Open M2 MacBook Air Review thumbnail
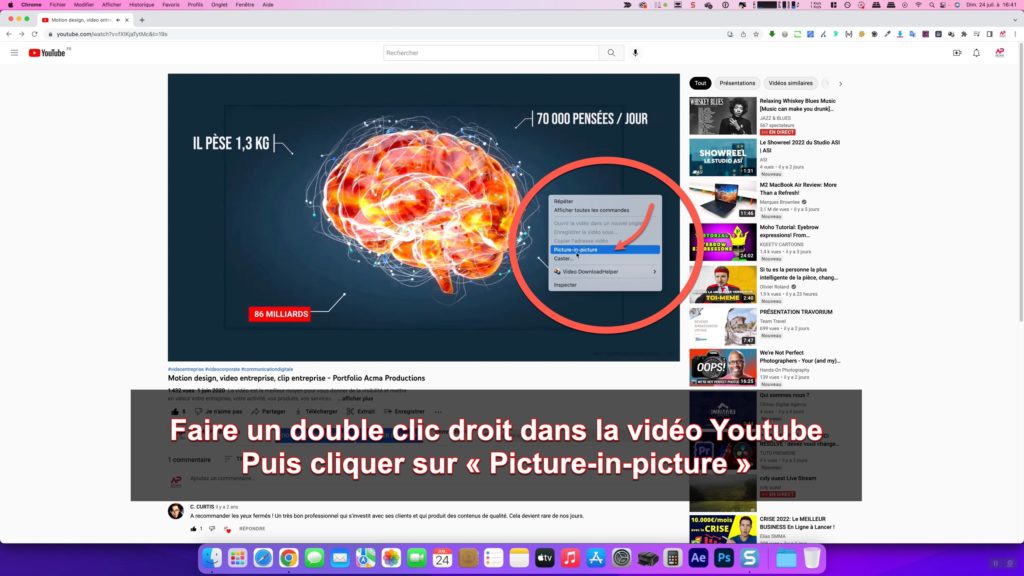This screenshot has height=576, width=1024. pos(723,199)
